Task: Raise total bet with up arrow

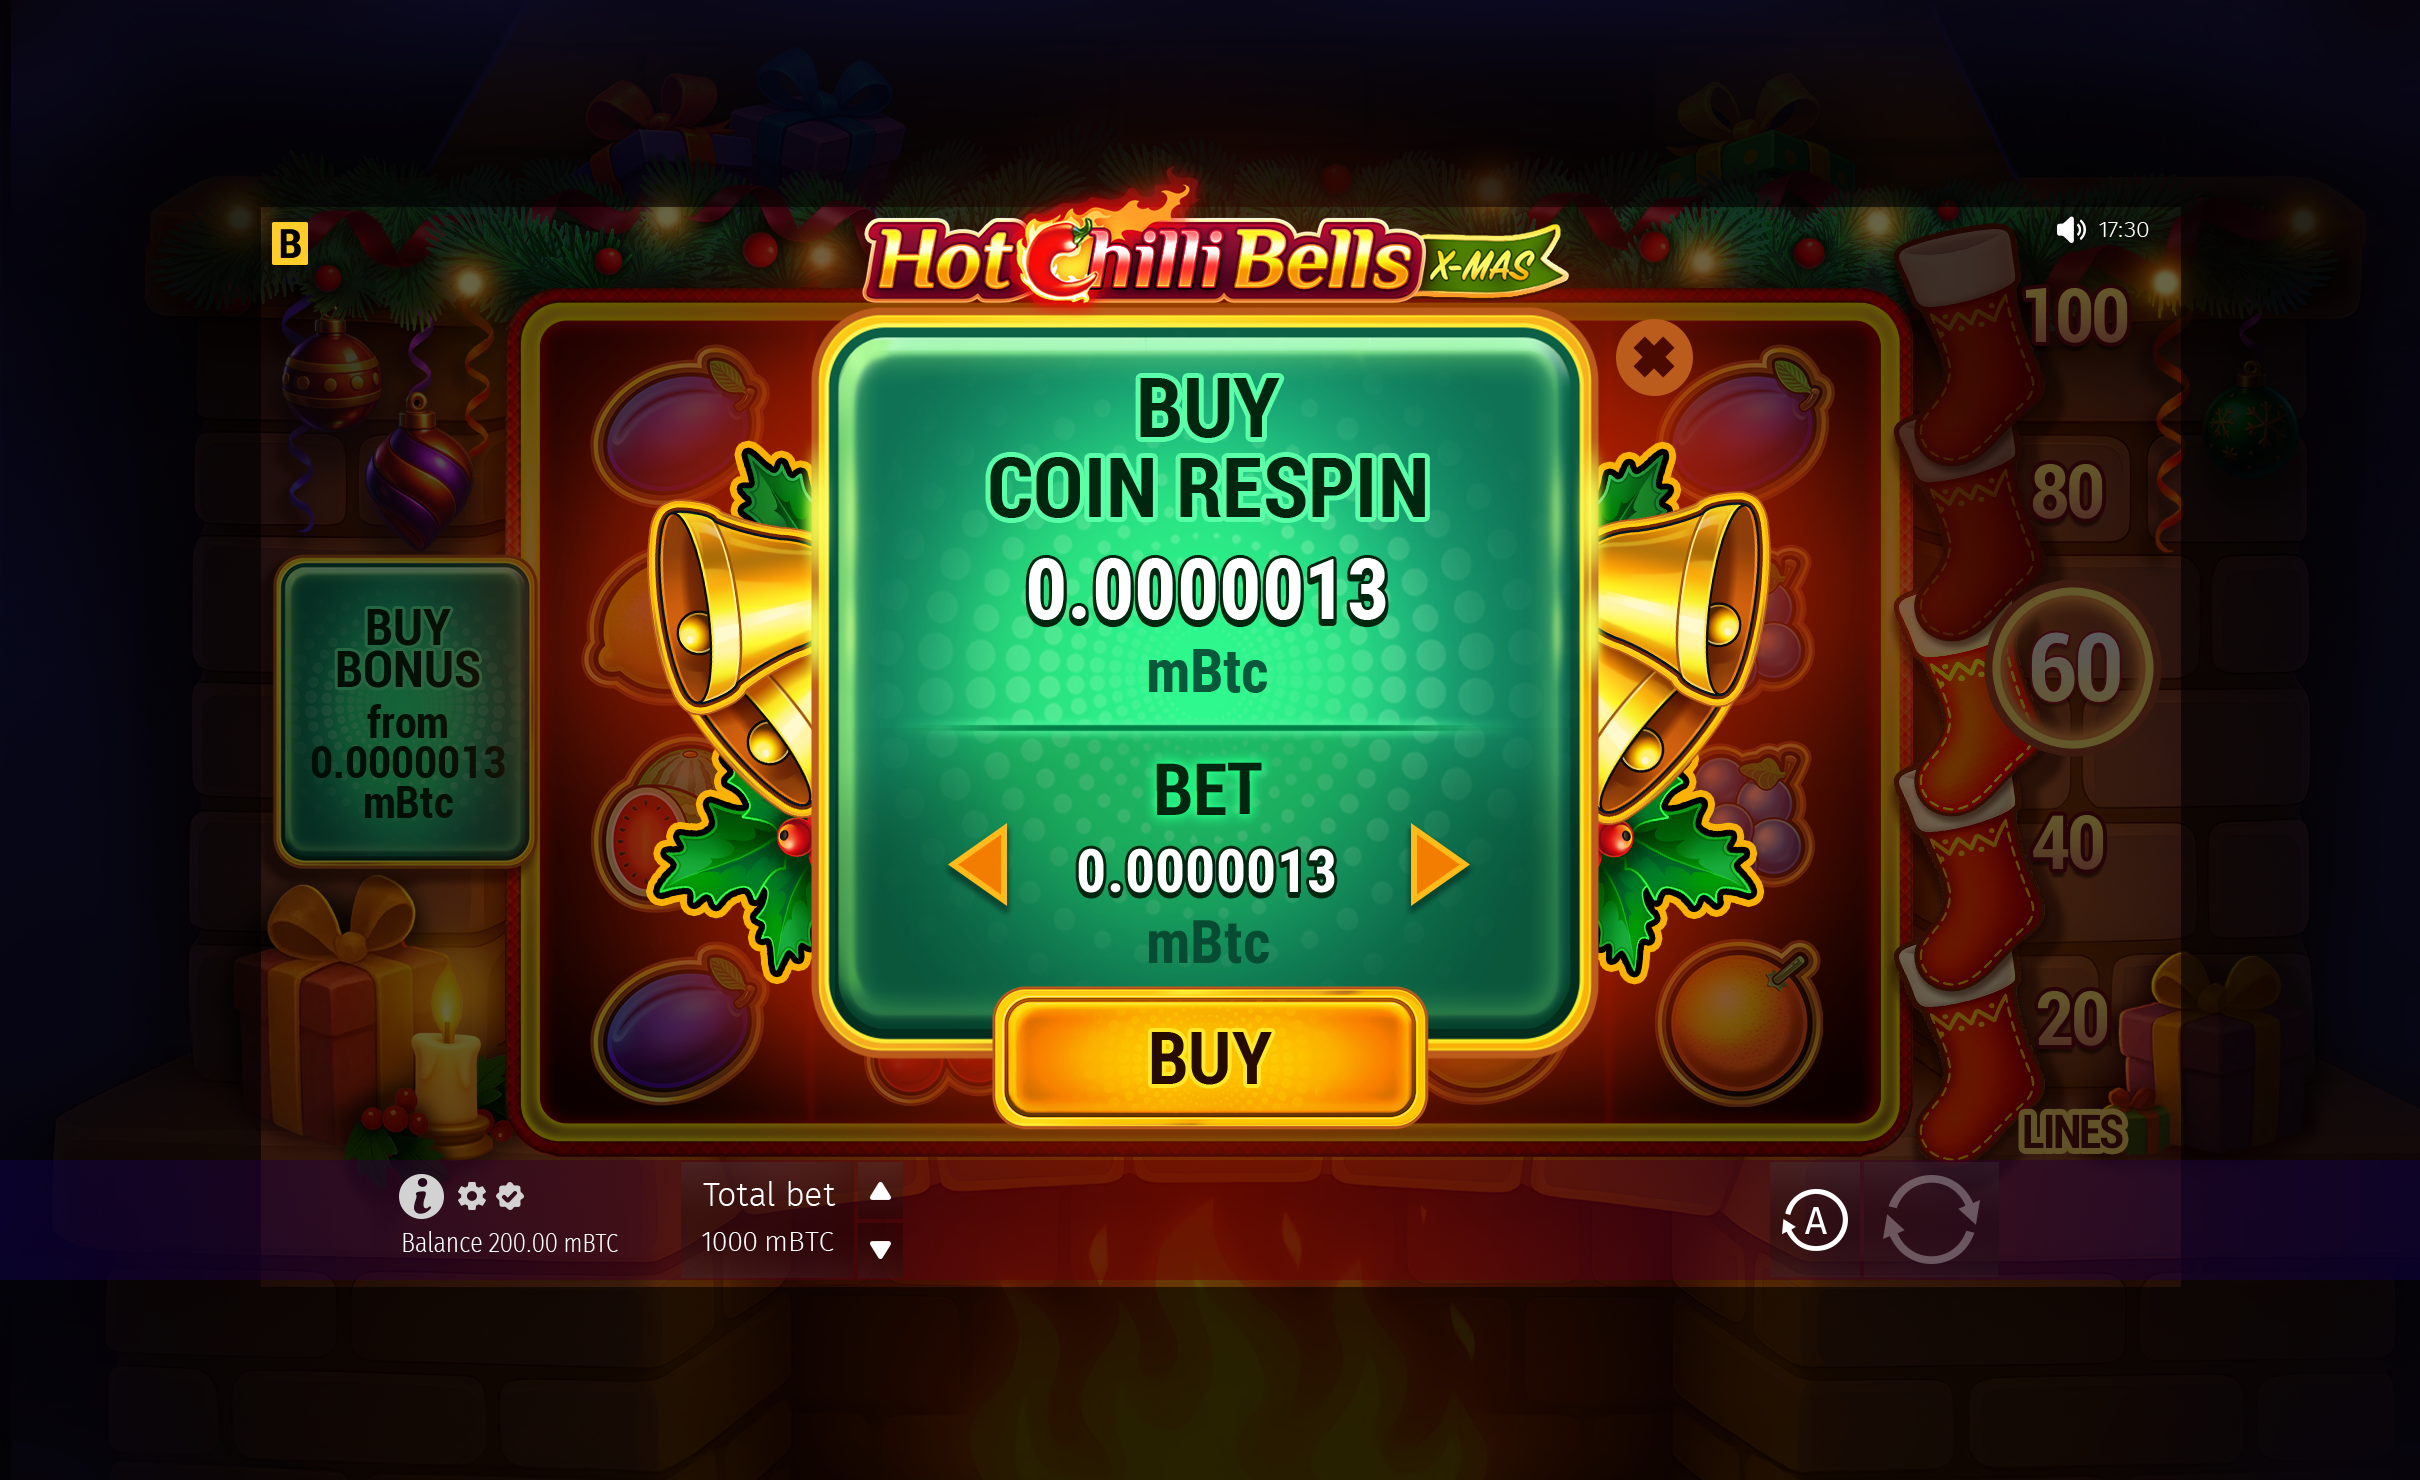Action: tap(880, 1191)
